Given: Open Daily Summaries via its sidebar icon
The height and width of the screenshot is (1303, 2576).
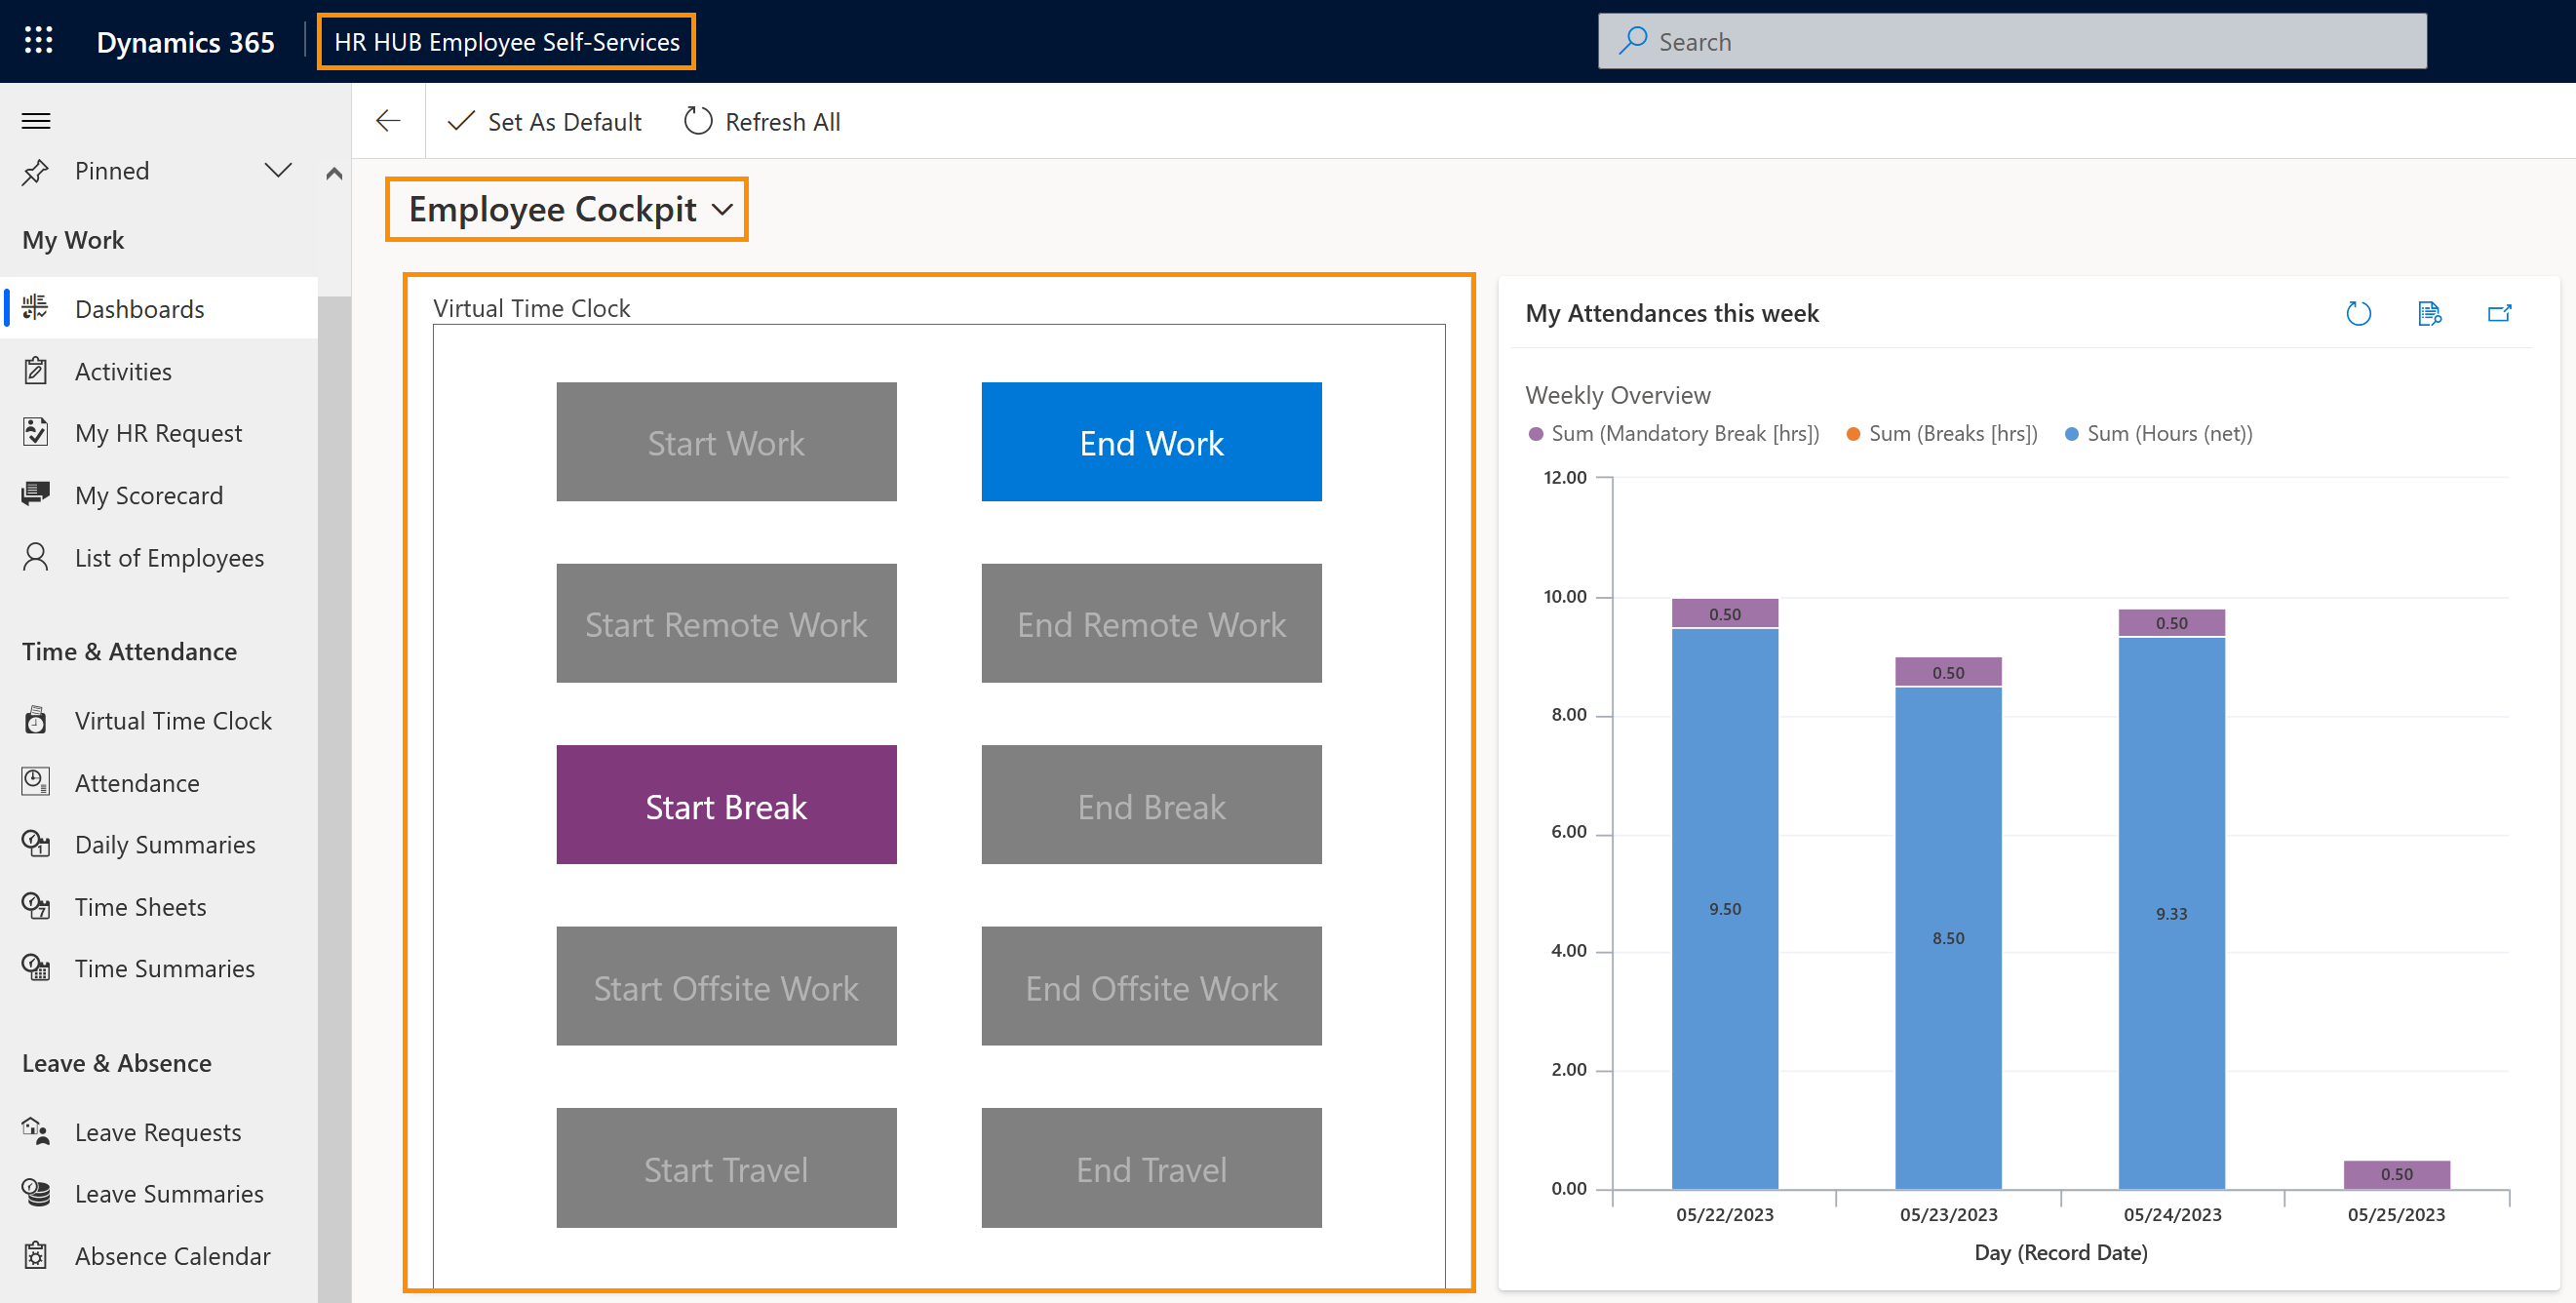Looking at the screenshot, I should click(36, 844).
